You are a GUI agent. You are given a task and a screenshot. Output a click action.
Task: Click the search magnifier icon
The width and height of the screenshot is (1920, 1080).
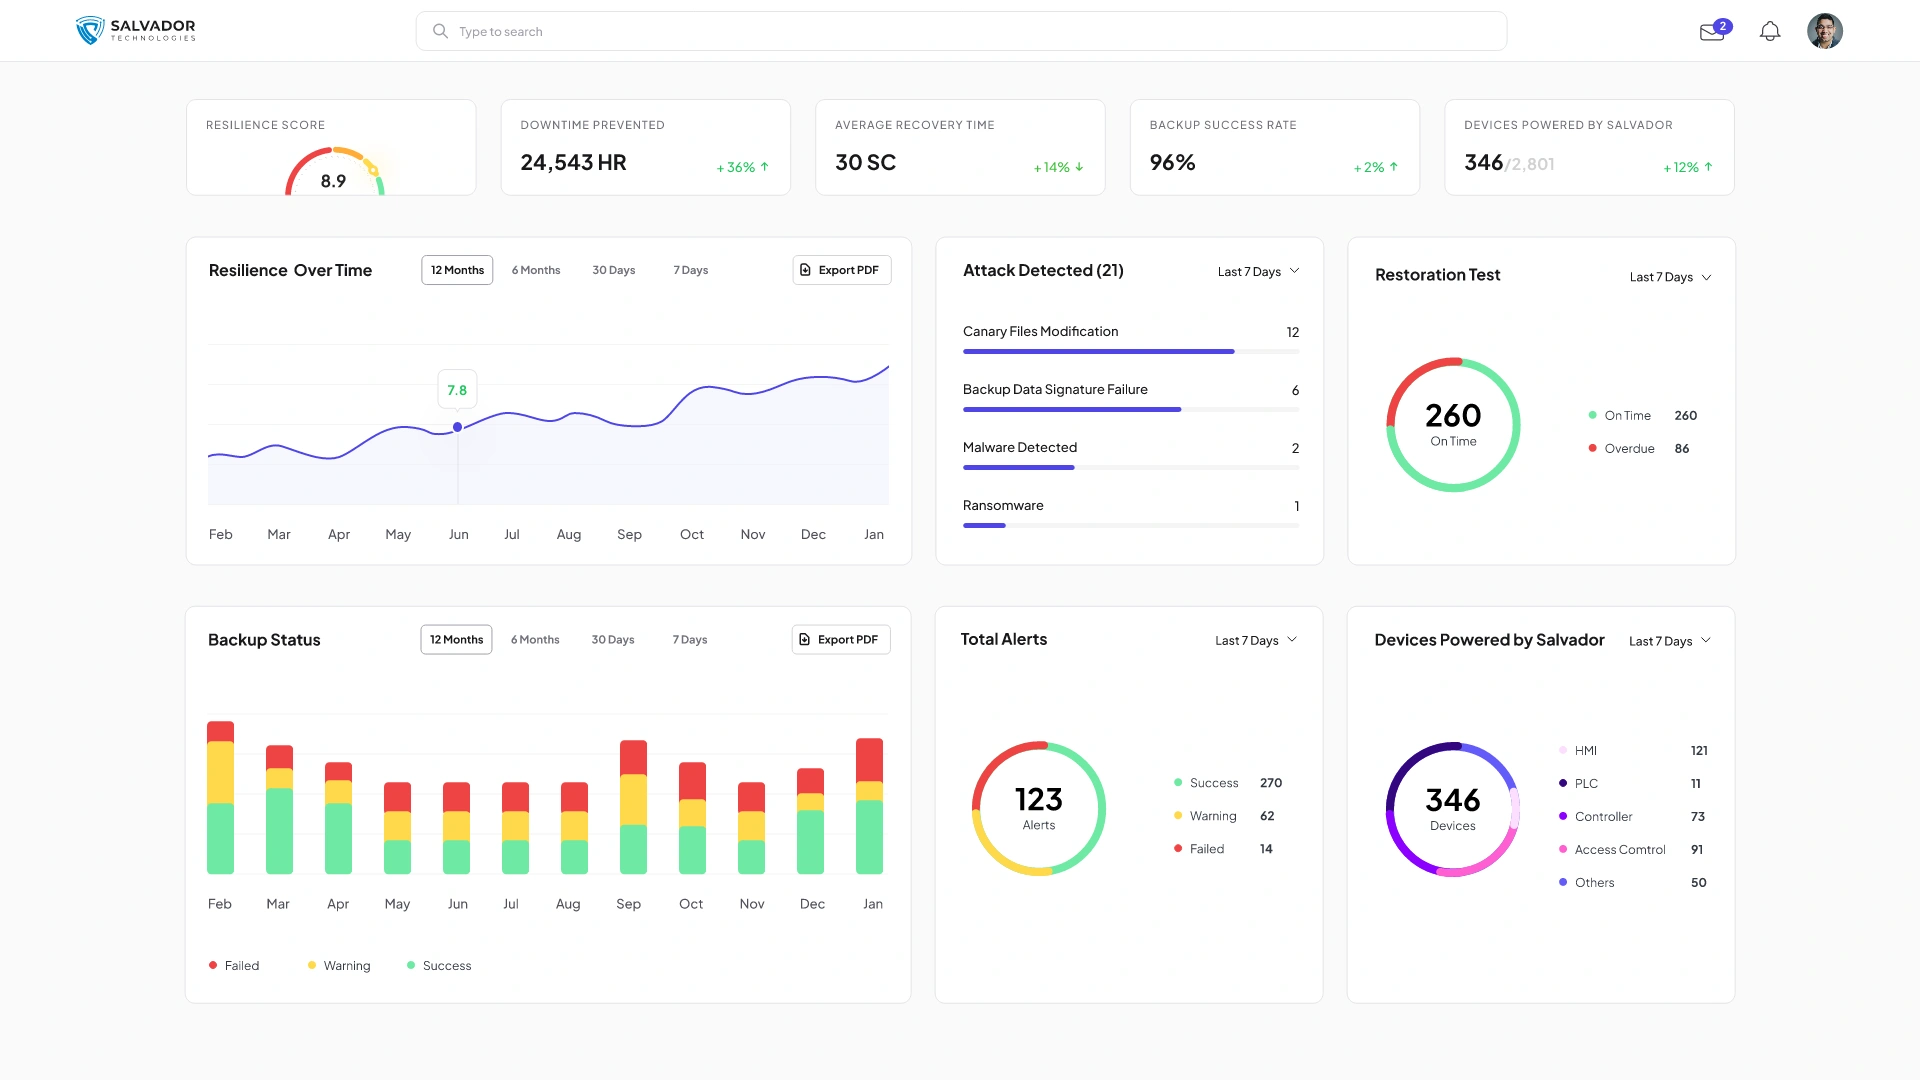[440, 31]
